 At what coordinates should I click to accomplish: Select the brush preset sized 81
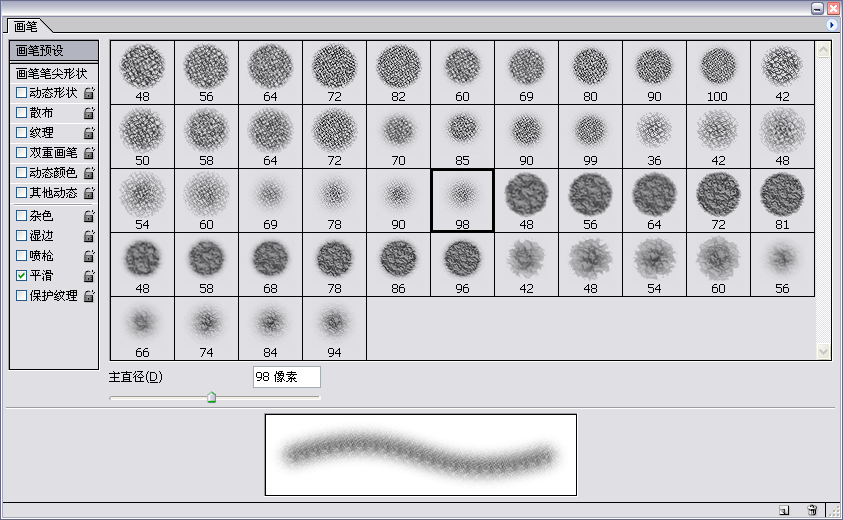[782, 201]
